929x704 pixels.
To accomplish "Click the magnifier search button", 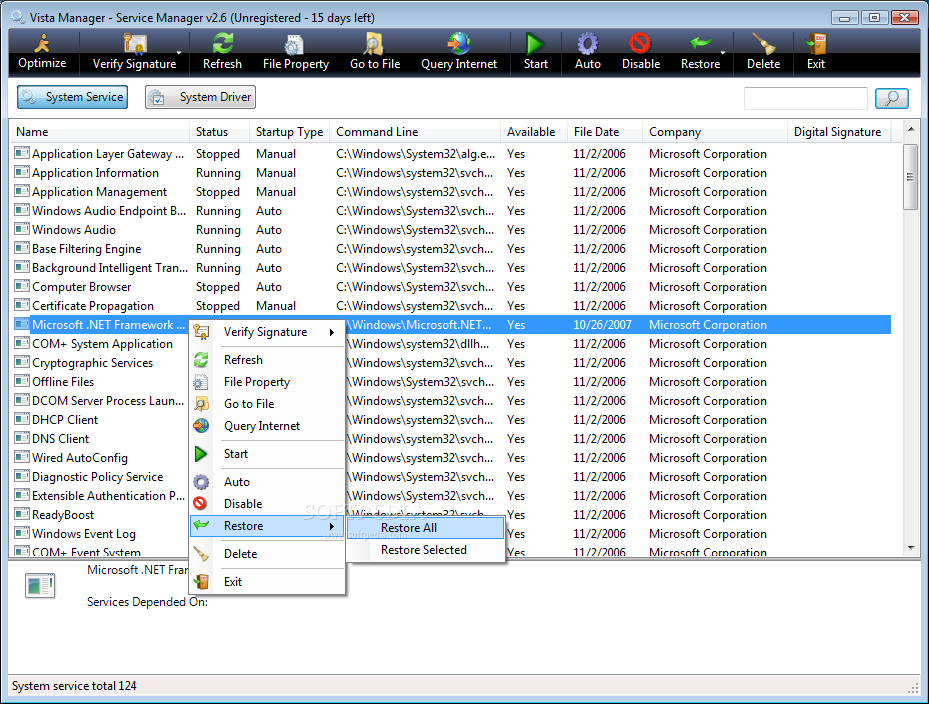I will click(x=892, y=98).
